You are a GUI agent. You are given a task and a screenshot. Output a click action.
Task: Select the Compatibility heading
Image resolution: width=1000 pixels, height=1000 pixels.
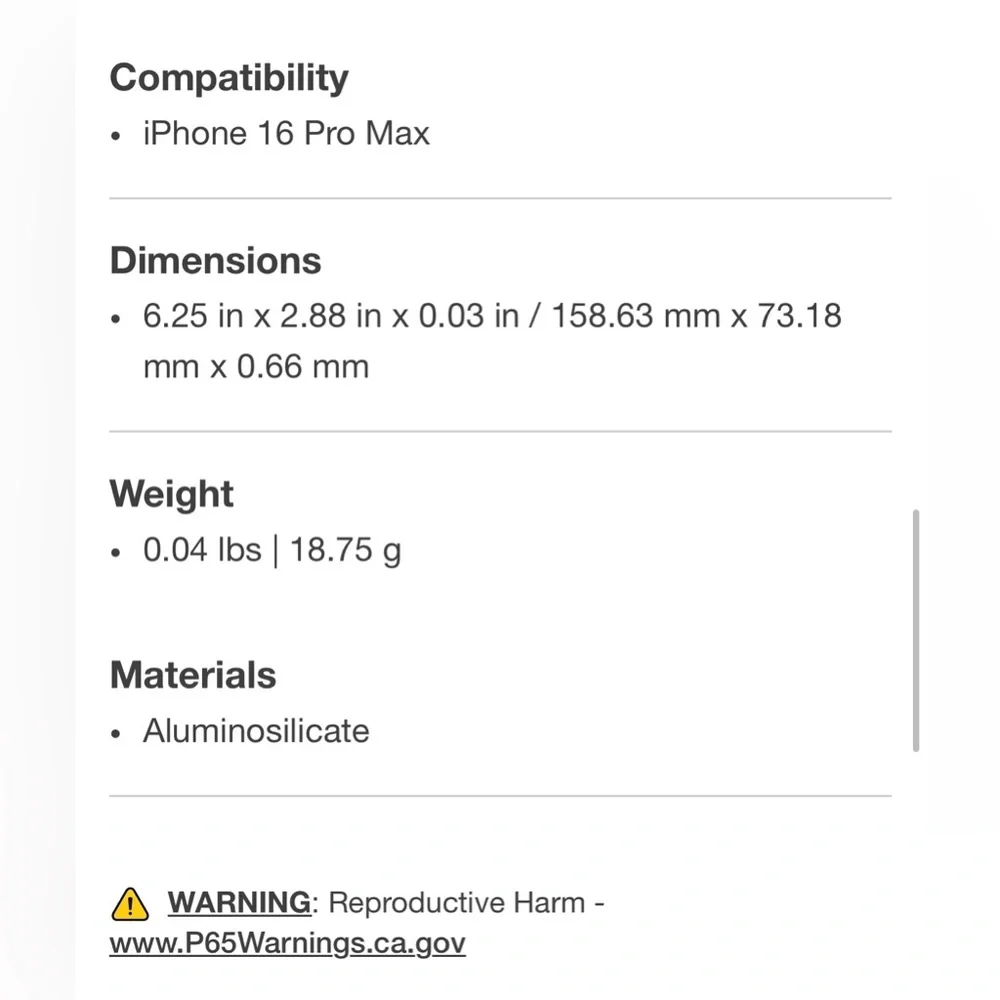tap(229, 78)
